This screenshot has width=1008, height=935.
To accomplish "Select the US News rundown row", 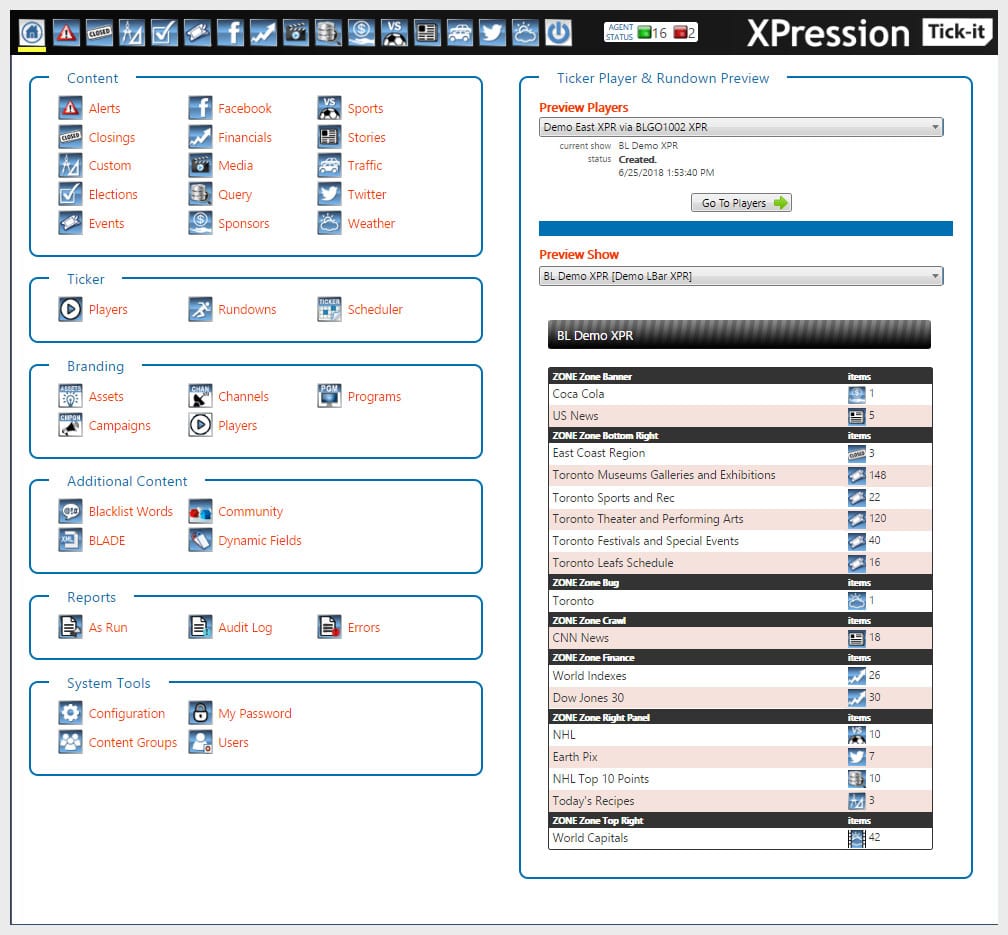I will 740,416.
